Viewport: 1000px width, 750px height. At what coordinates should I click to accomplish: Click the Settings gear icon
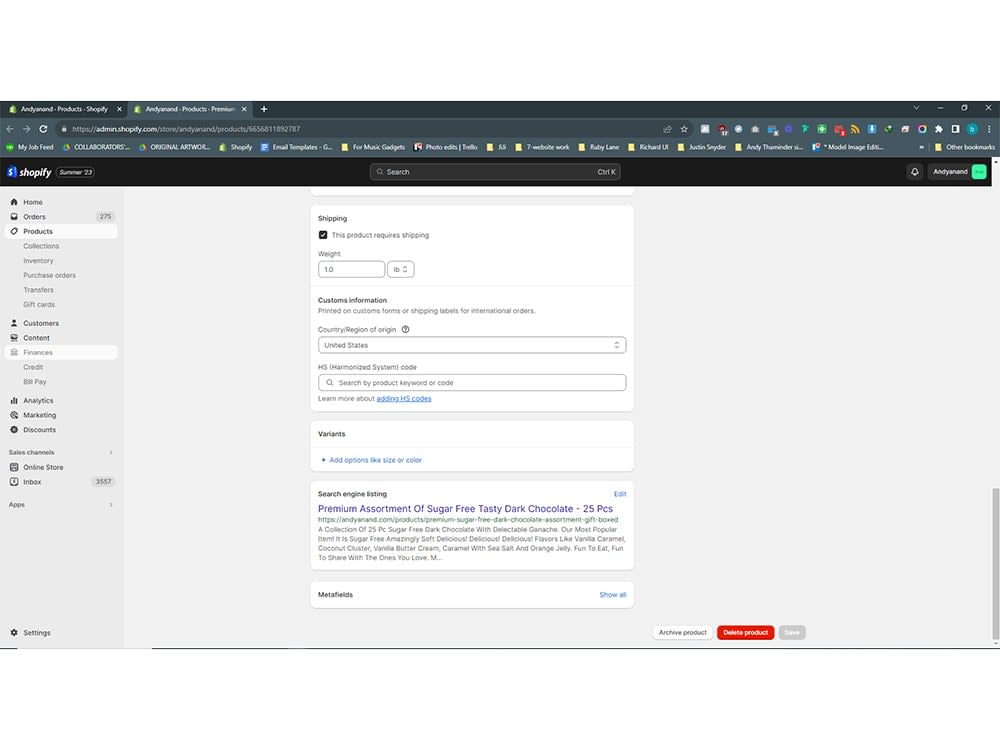14,633
